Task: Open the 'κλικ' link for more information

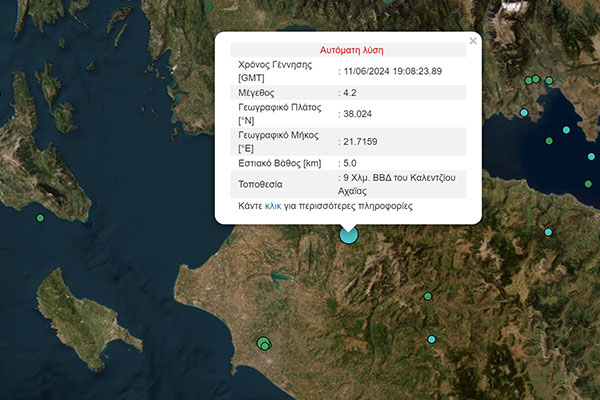Action: click(x=273, y=206)
